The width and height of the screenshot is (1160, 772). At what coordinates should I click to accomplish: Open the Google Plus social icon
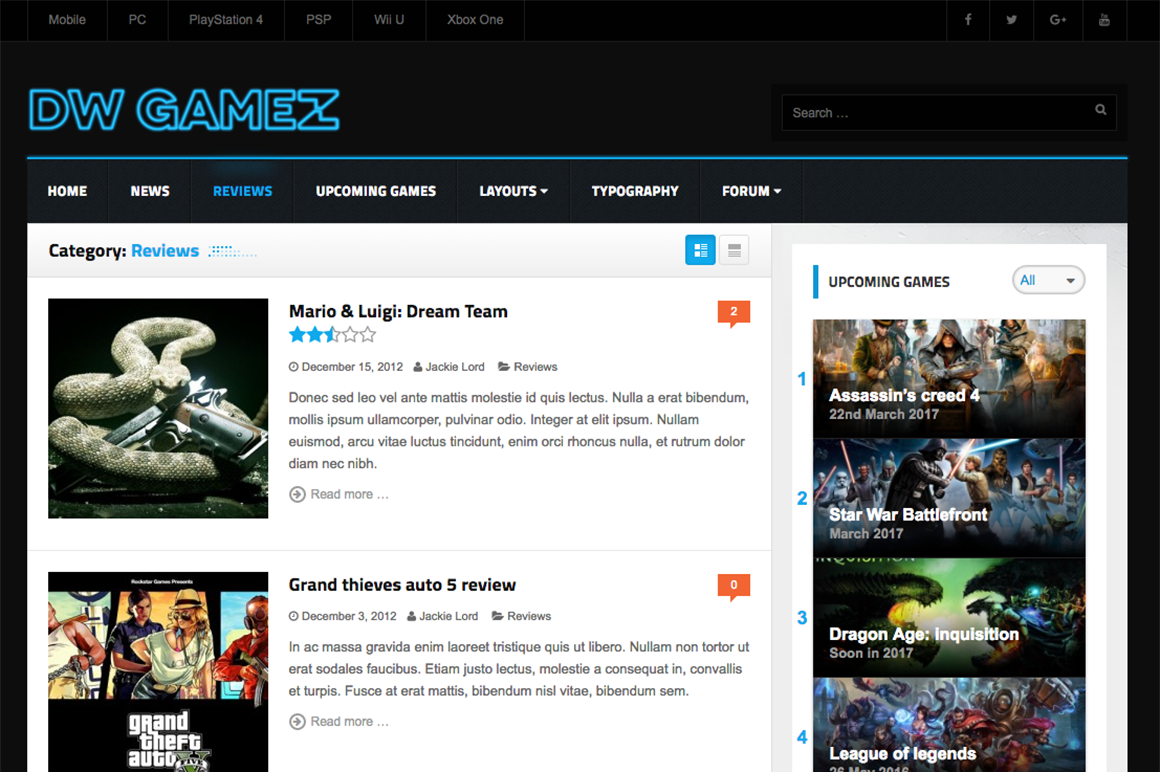[x=1058, y=20]
